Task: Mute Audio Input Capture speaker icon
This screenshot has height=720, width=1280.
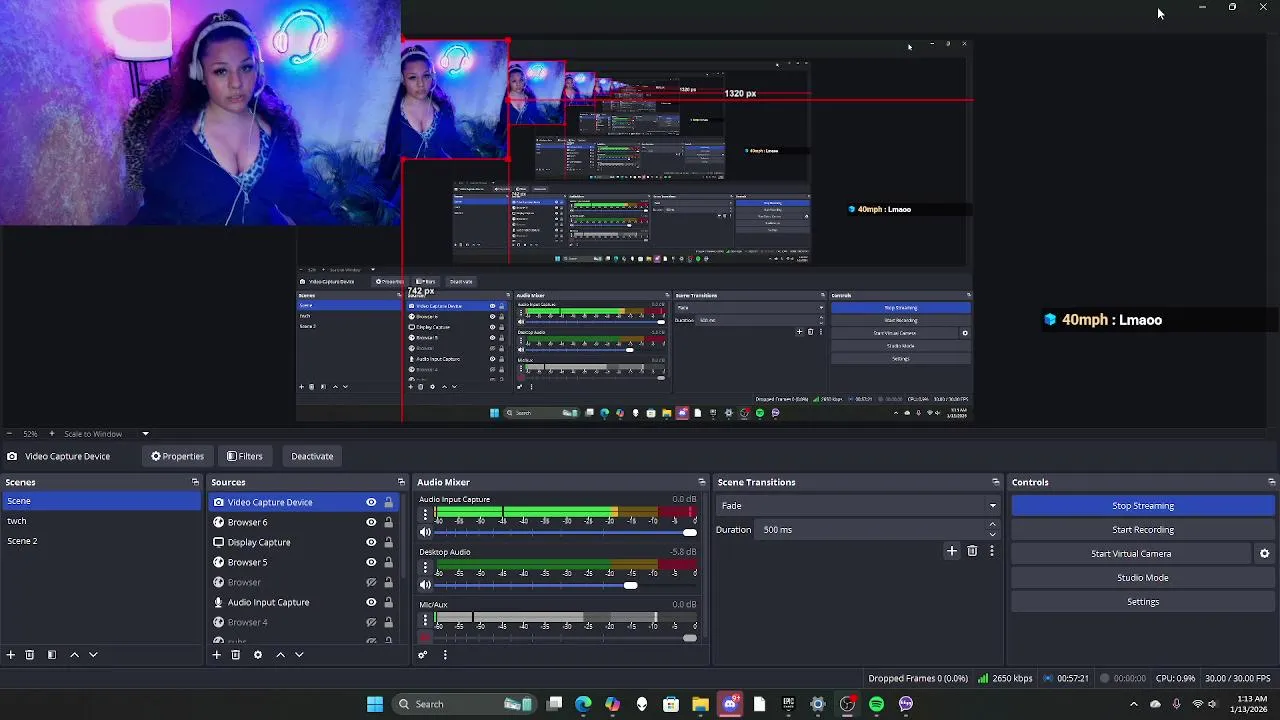Action: coord(425,532)
